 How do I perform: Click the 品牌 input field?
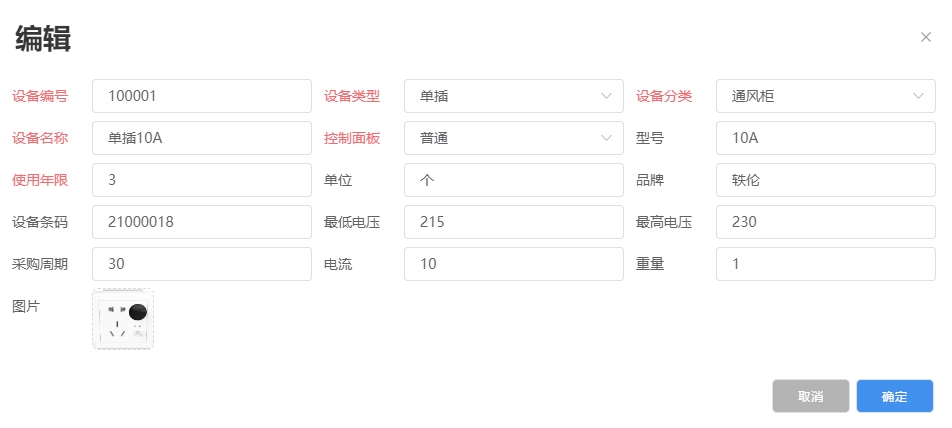pyautogui.click(x=825, y=180)
